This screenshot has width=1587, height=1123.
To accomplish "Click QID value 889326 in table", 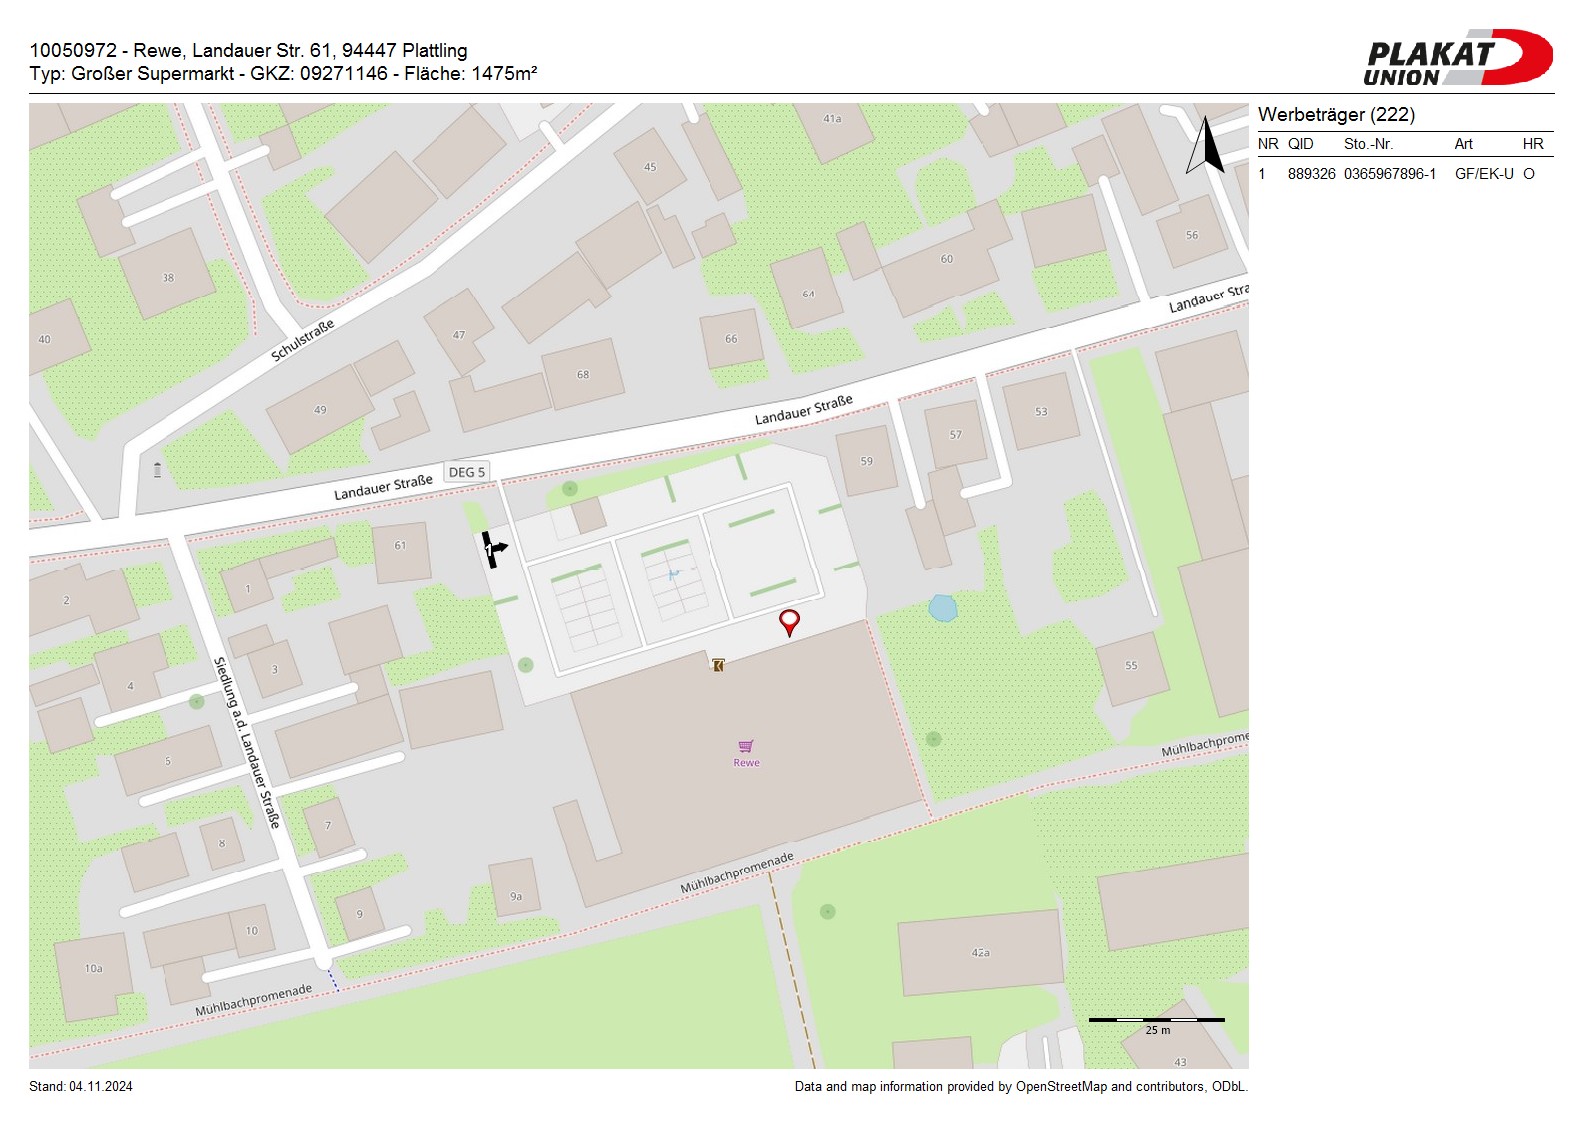I will tap(1311, 174).
